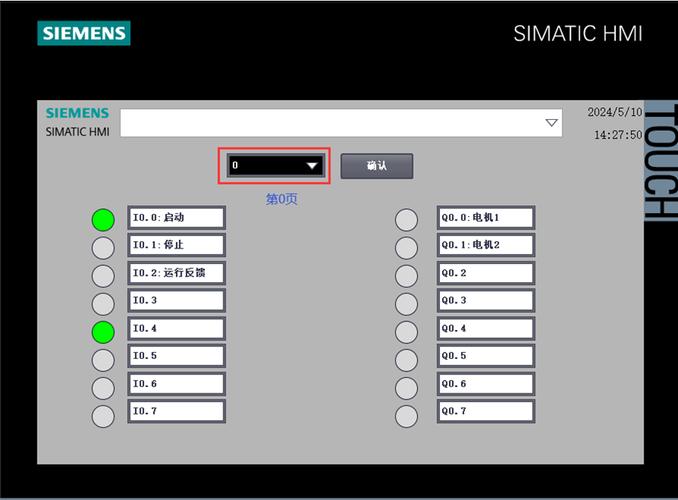Click the indicator lamp beside Q0.5

tap(406, 360)
